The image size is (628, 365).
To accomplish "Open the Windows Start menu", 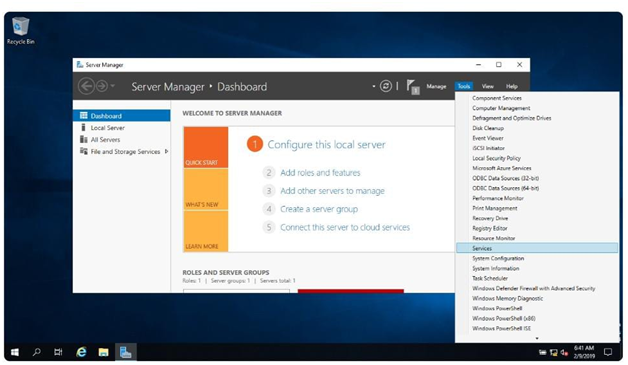I will click(15, 352).
